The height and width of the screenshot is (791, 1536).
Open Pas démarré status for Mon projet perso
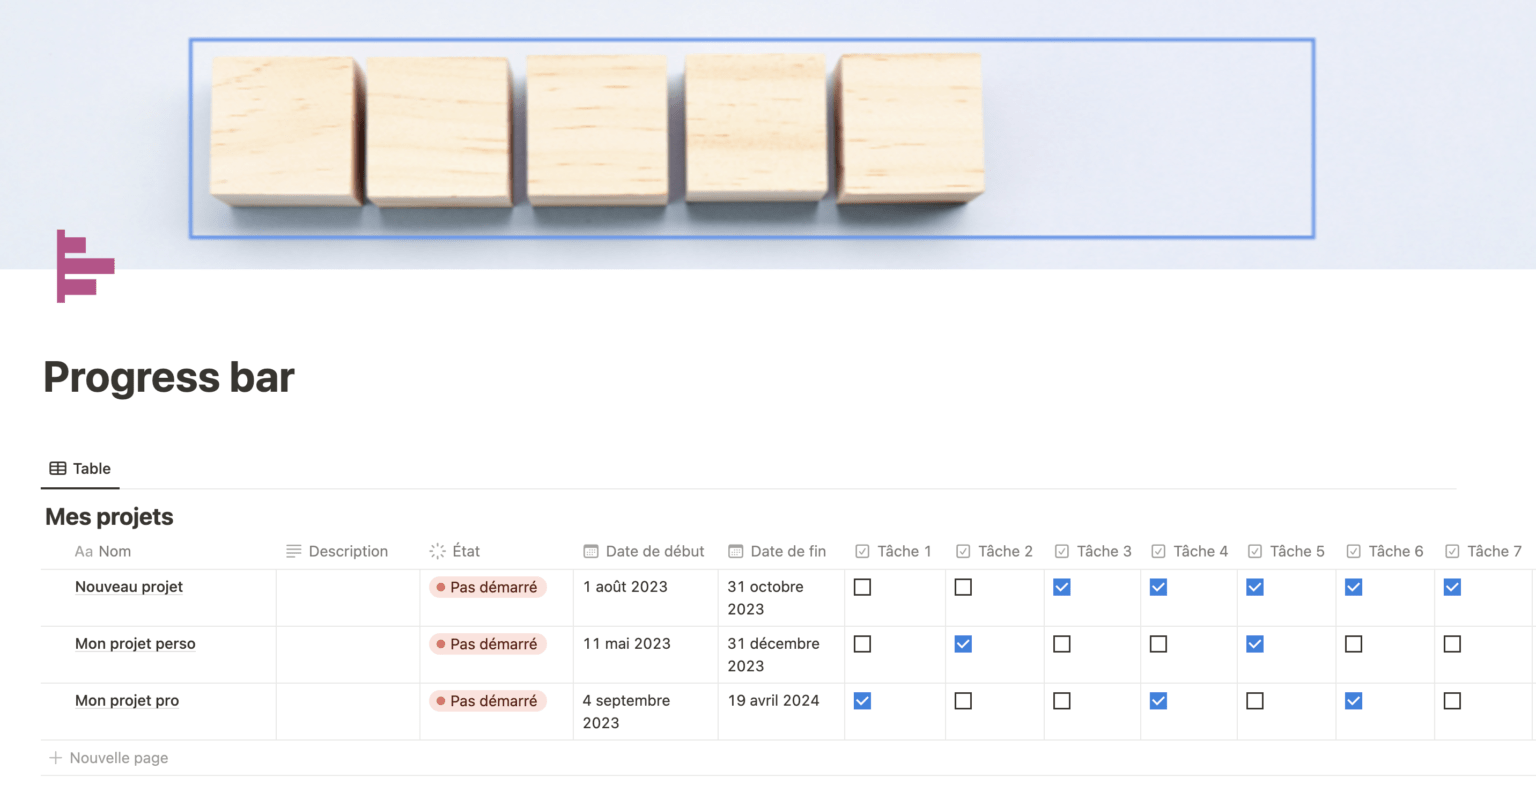pos(488,644)
